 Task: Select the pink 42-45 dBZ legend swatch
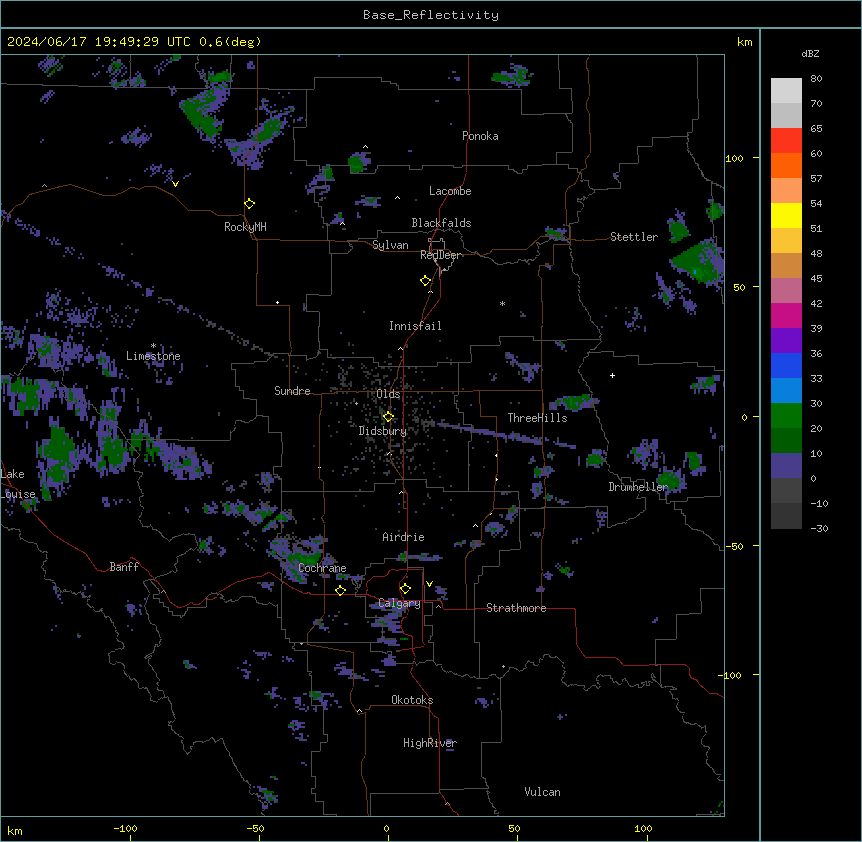786,291
